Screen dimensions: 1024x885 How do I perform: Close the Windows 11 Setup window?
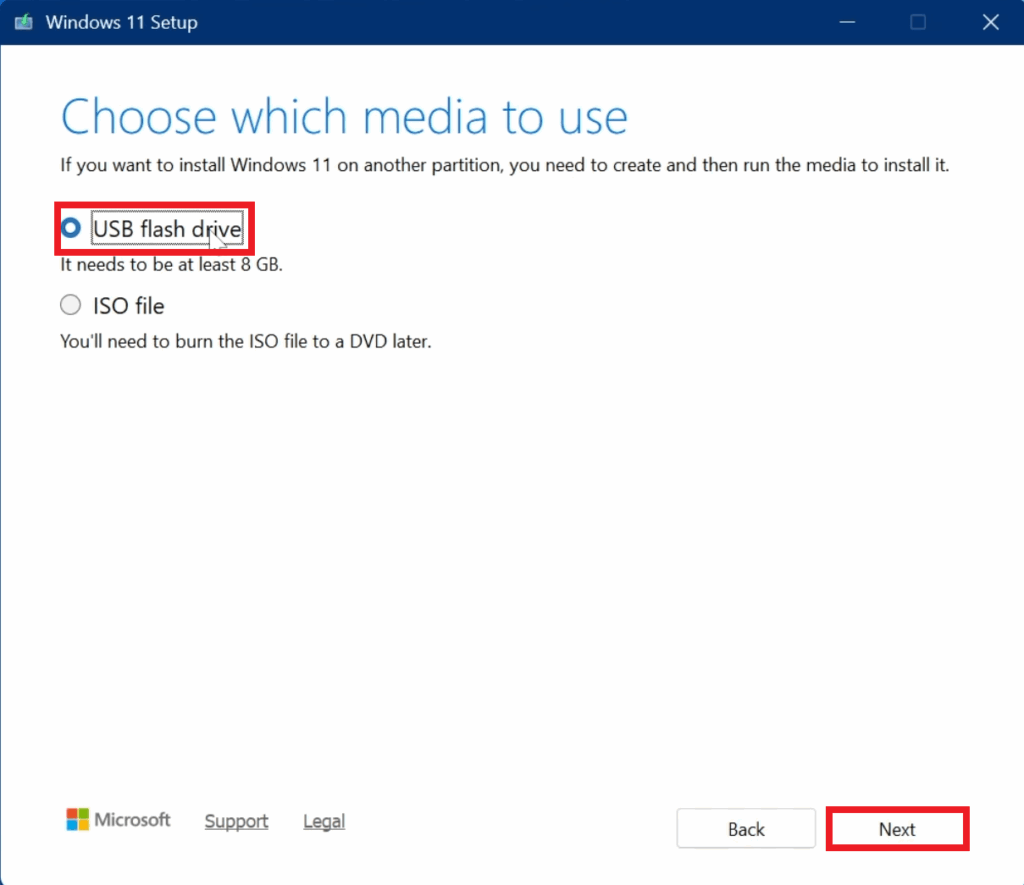tap(990, 22)
